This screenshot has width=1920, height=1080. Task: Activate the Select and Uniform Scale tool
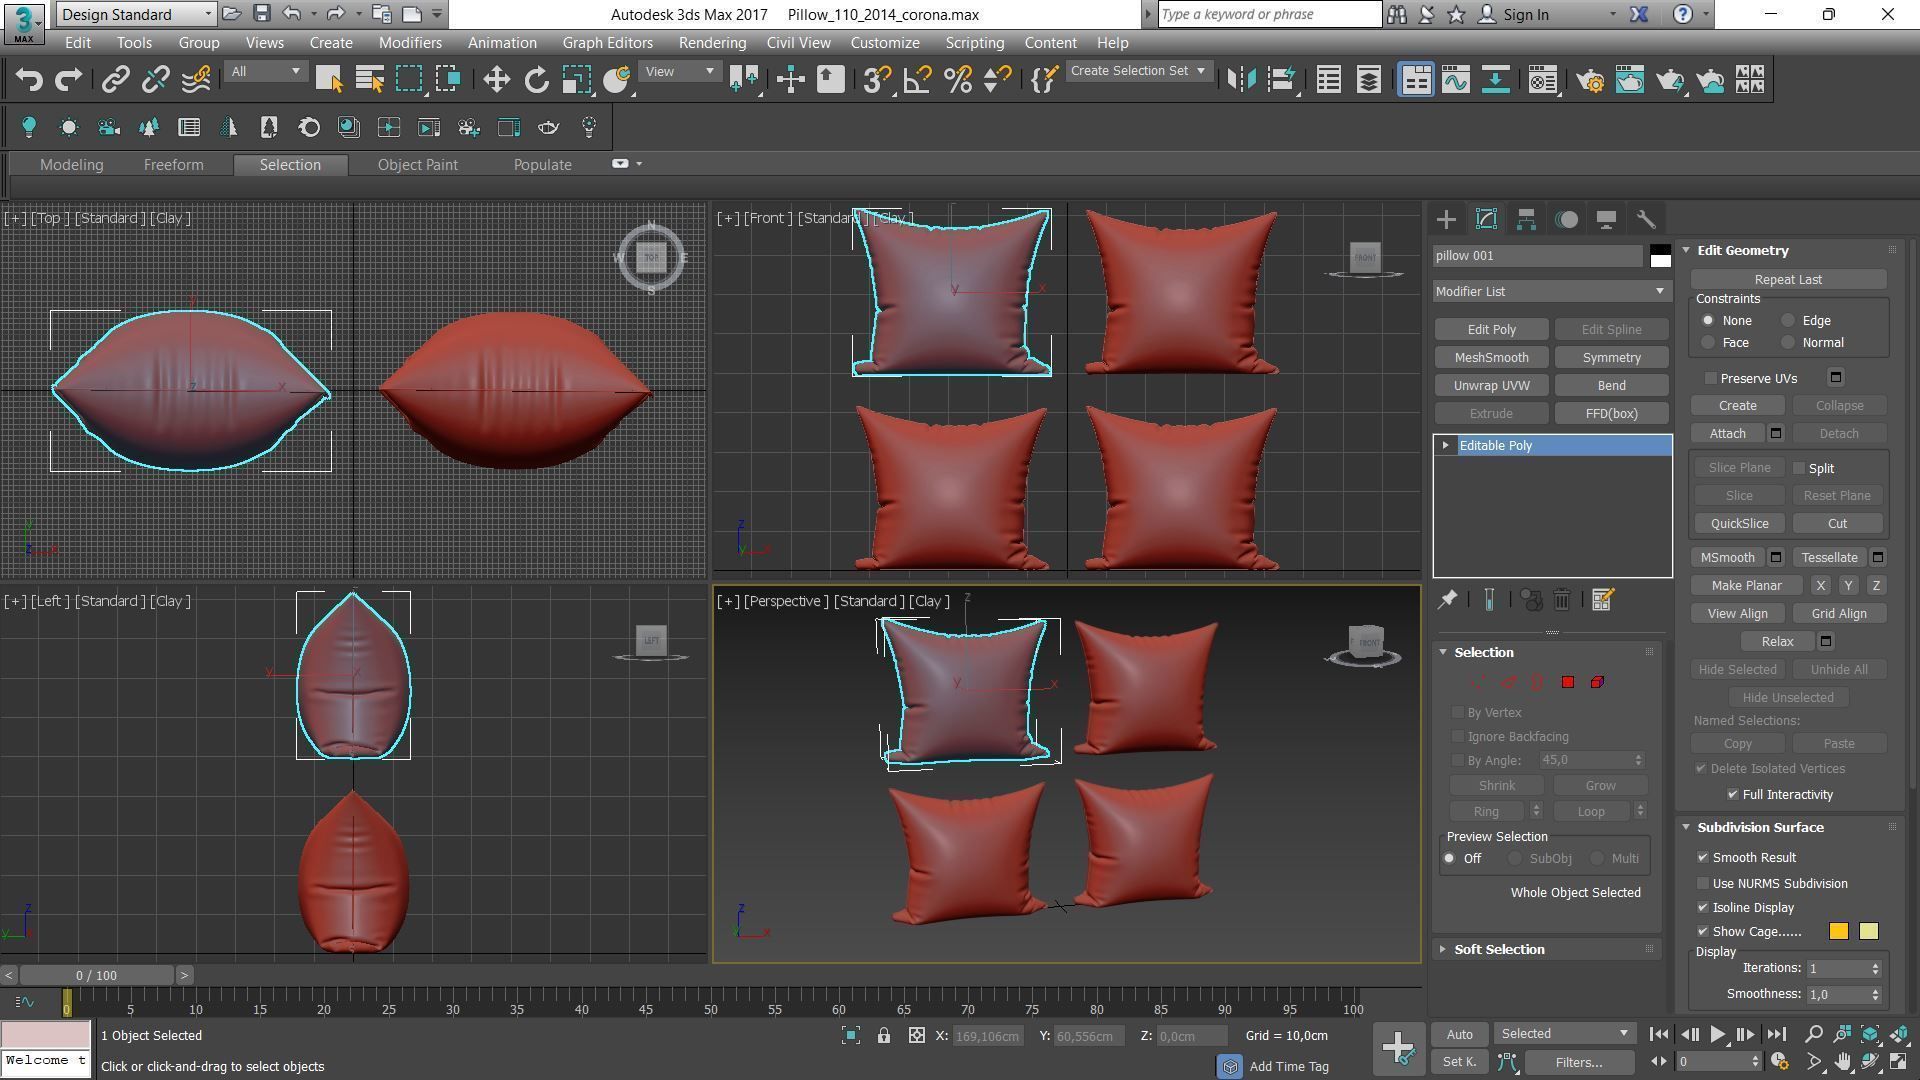[577, 80]
